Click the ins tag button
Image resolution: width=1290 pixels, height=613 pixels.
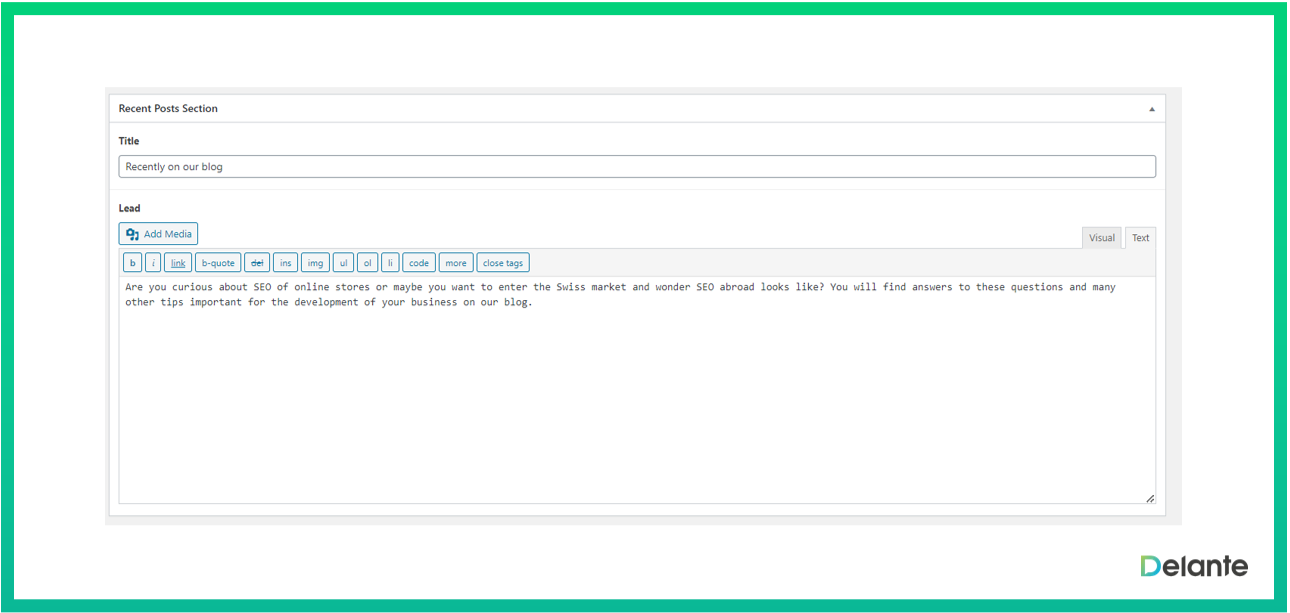point(286,263)
